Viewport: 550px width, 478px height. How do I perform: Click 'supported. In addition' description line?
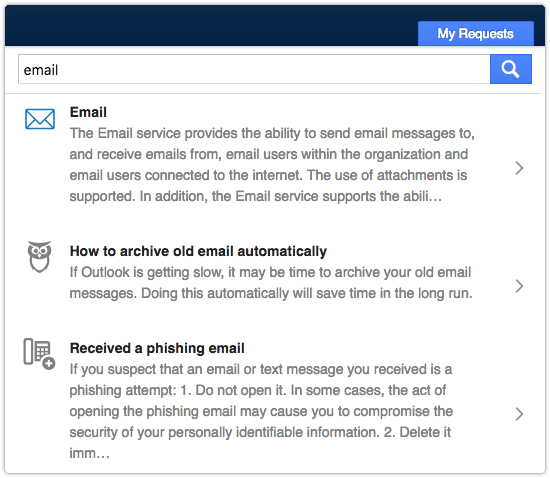click(x=255, y=196)
